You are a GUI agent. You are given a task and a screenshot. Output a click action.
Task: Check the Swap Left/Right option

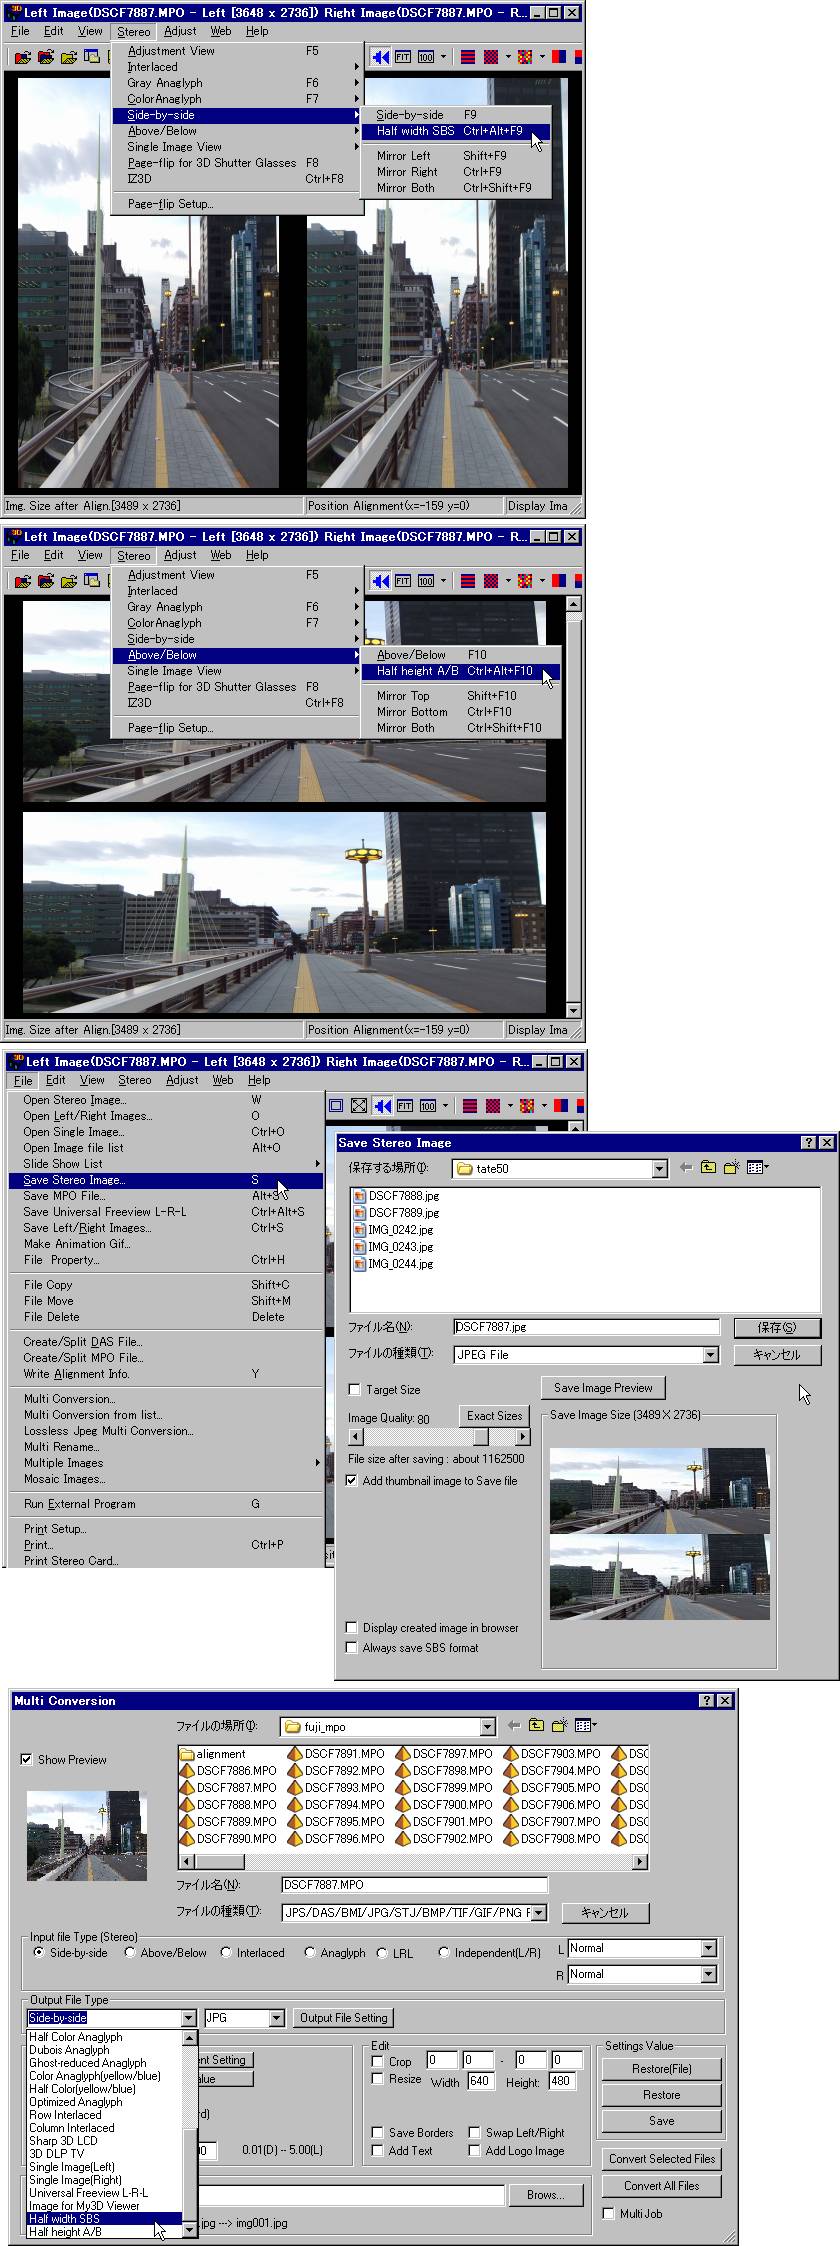pyautogui.click(x=475, y=2133)
